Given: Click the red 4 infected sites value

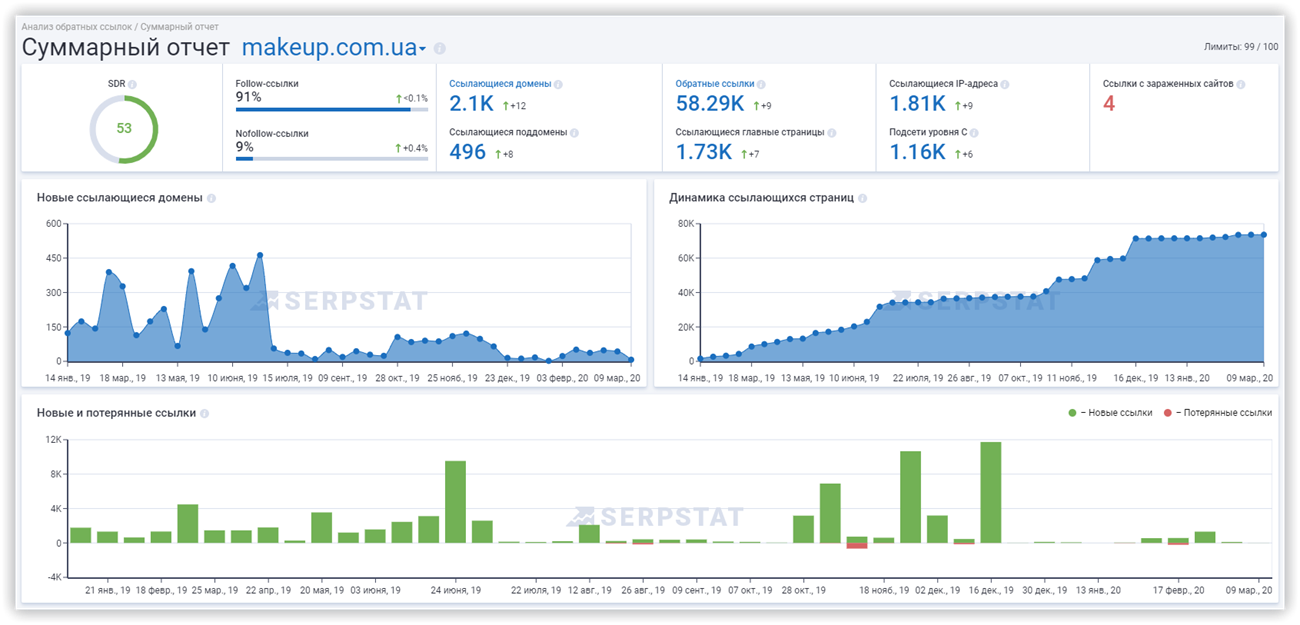Looking at the screenshot, I should click(x=1109, y=104).
